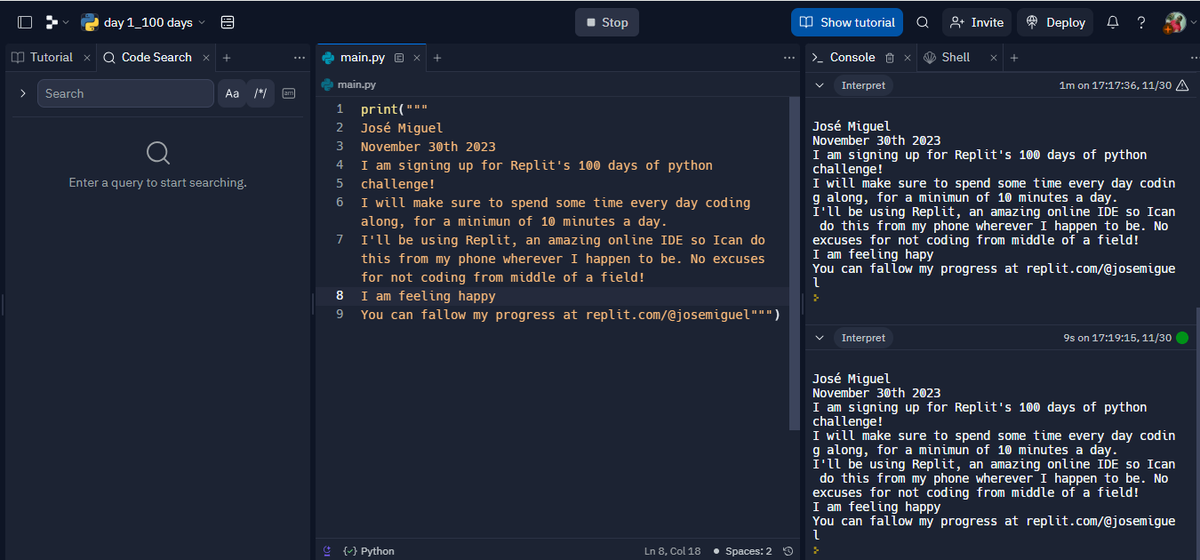Click the Show tutorial button
Viewport: 1200px width, 560px height.
pos(847,22)
